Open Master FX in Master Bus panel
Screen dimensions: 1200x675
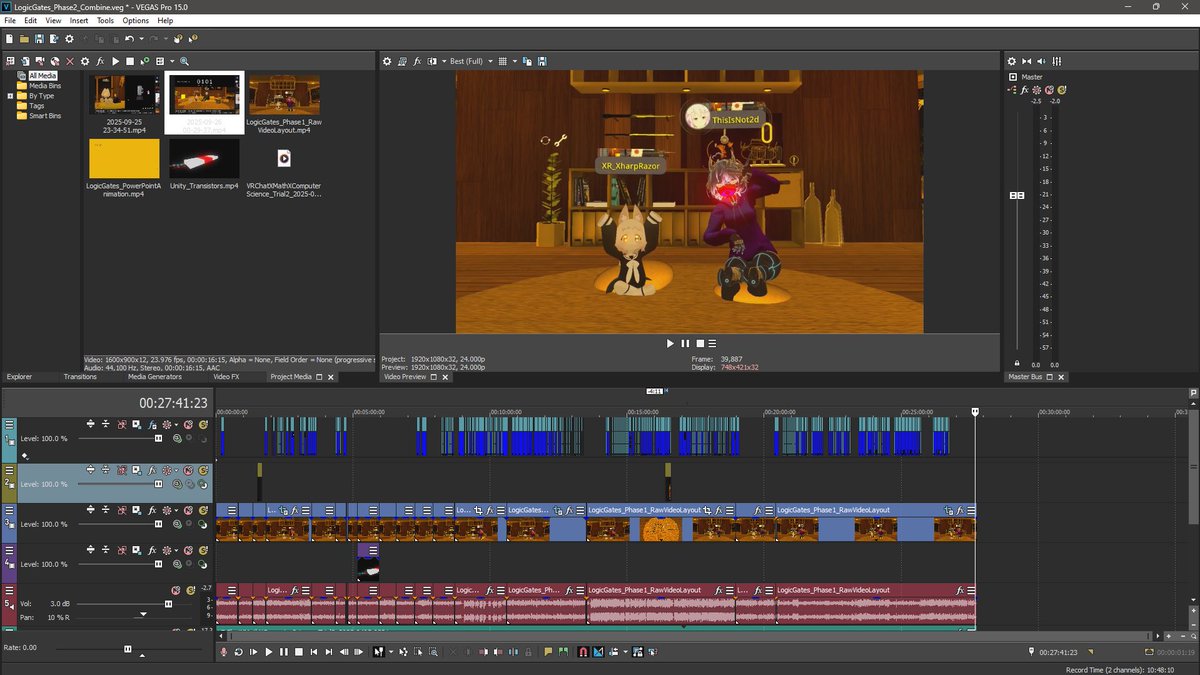1024,89
